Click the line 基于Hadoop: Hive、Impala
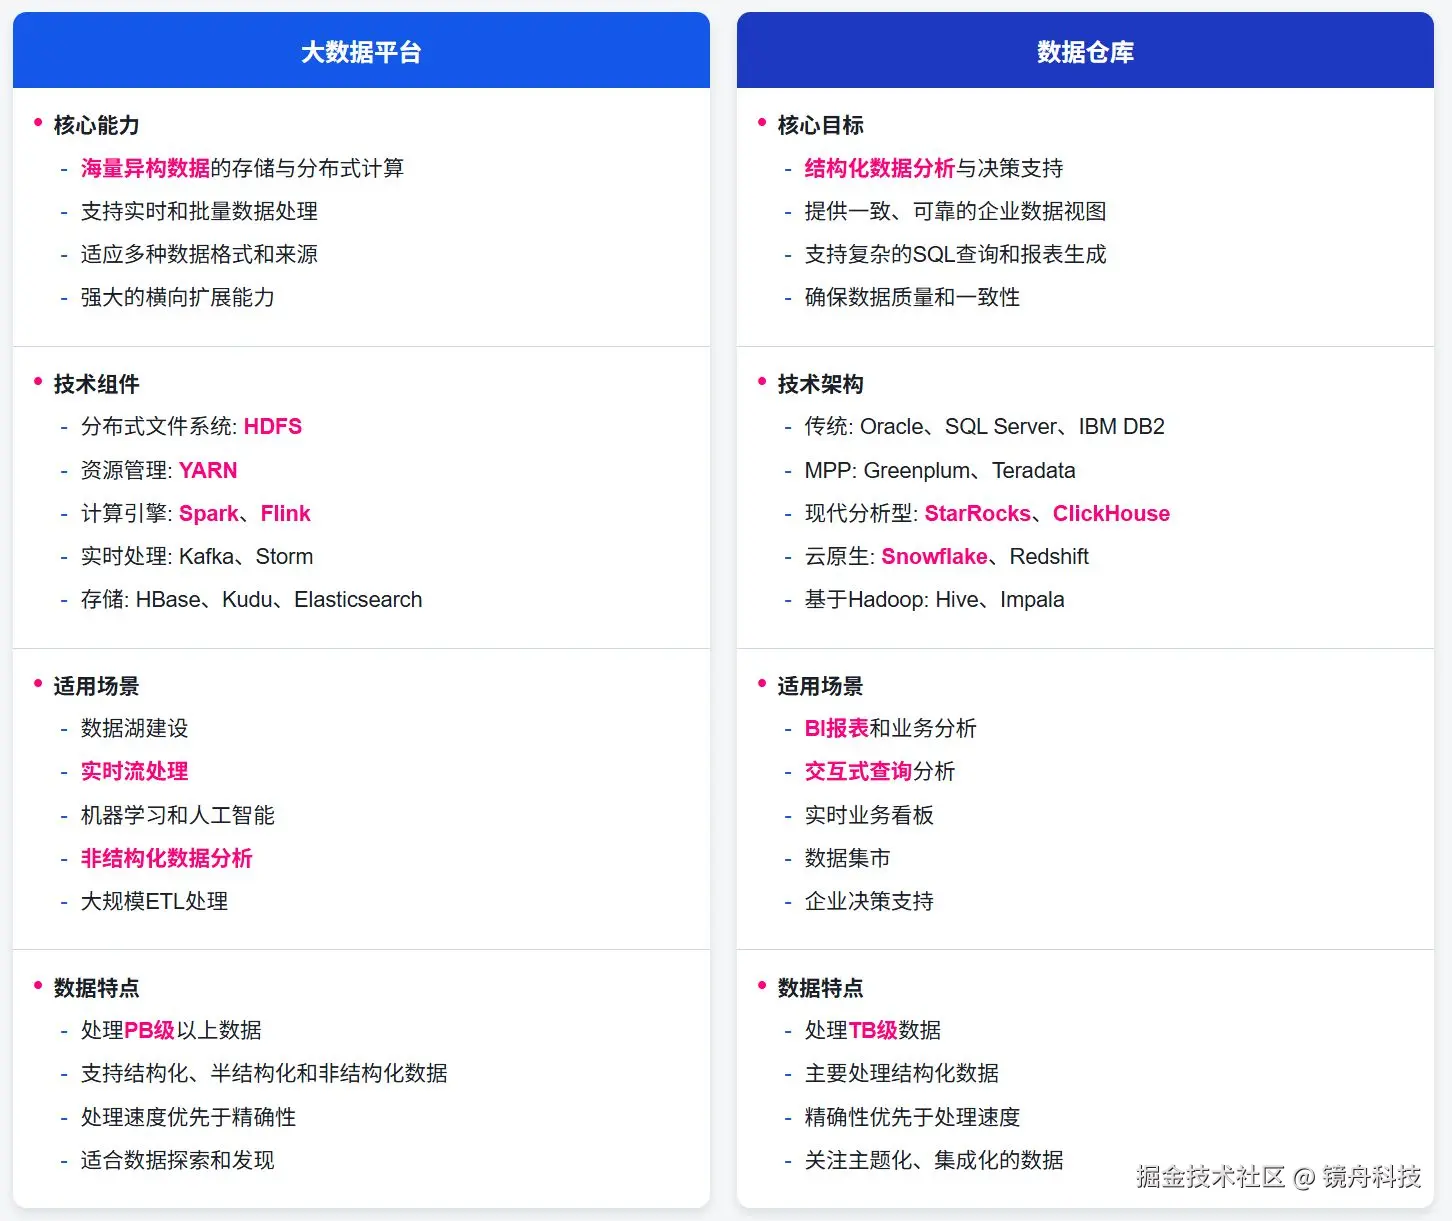 tap(934, 599)
